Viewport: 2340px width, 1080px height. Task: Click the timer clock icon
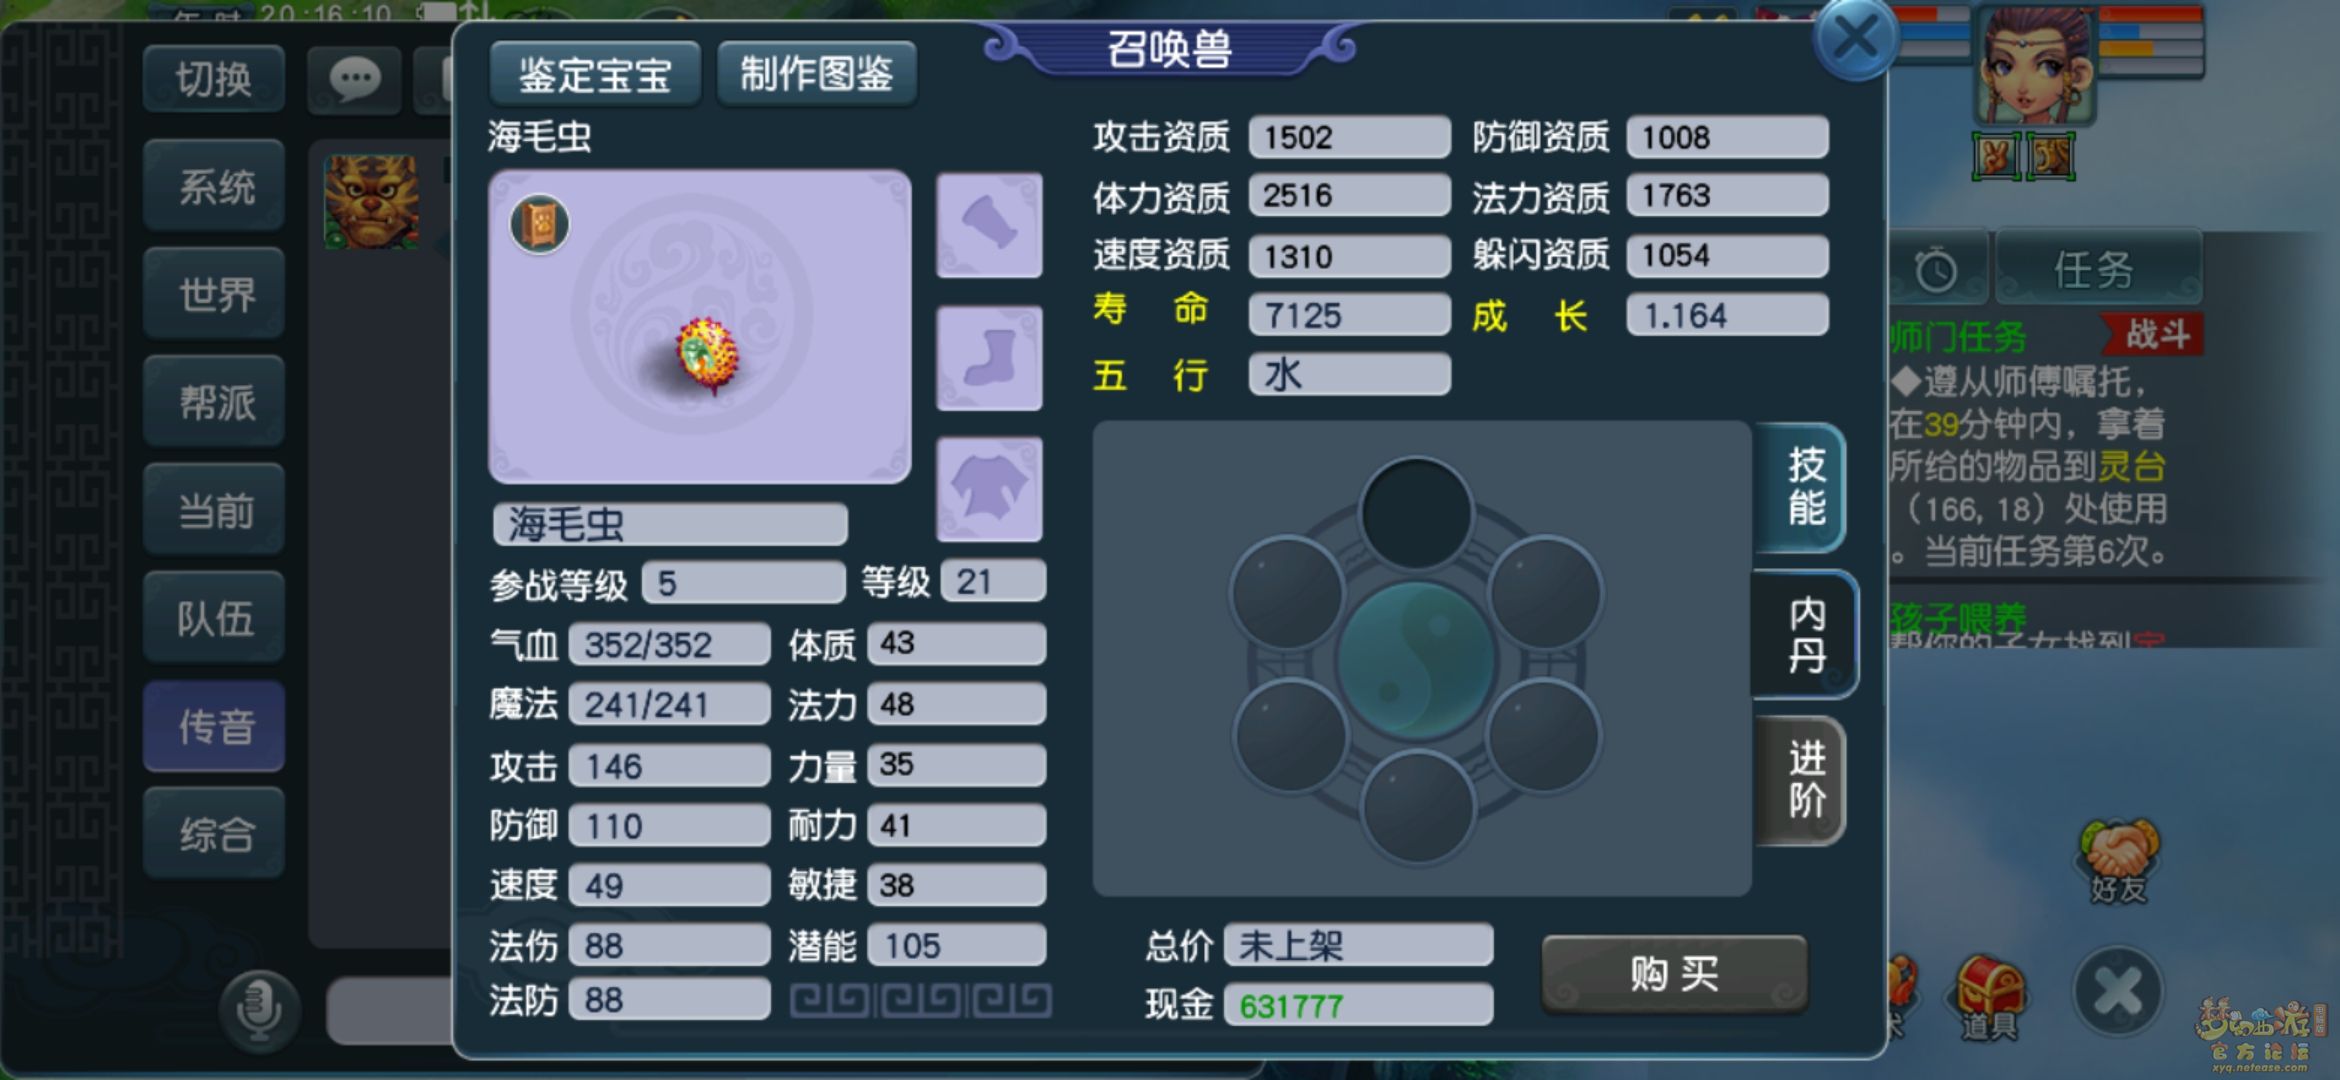[x=1936, y=269]
